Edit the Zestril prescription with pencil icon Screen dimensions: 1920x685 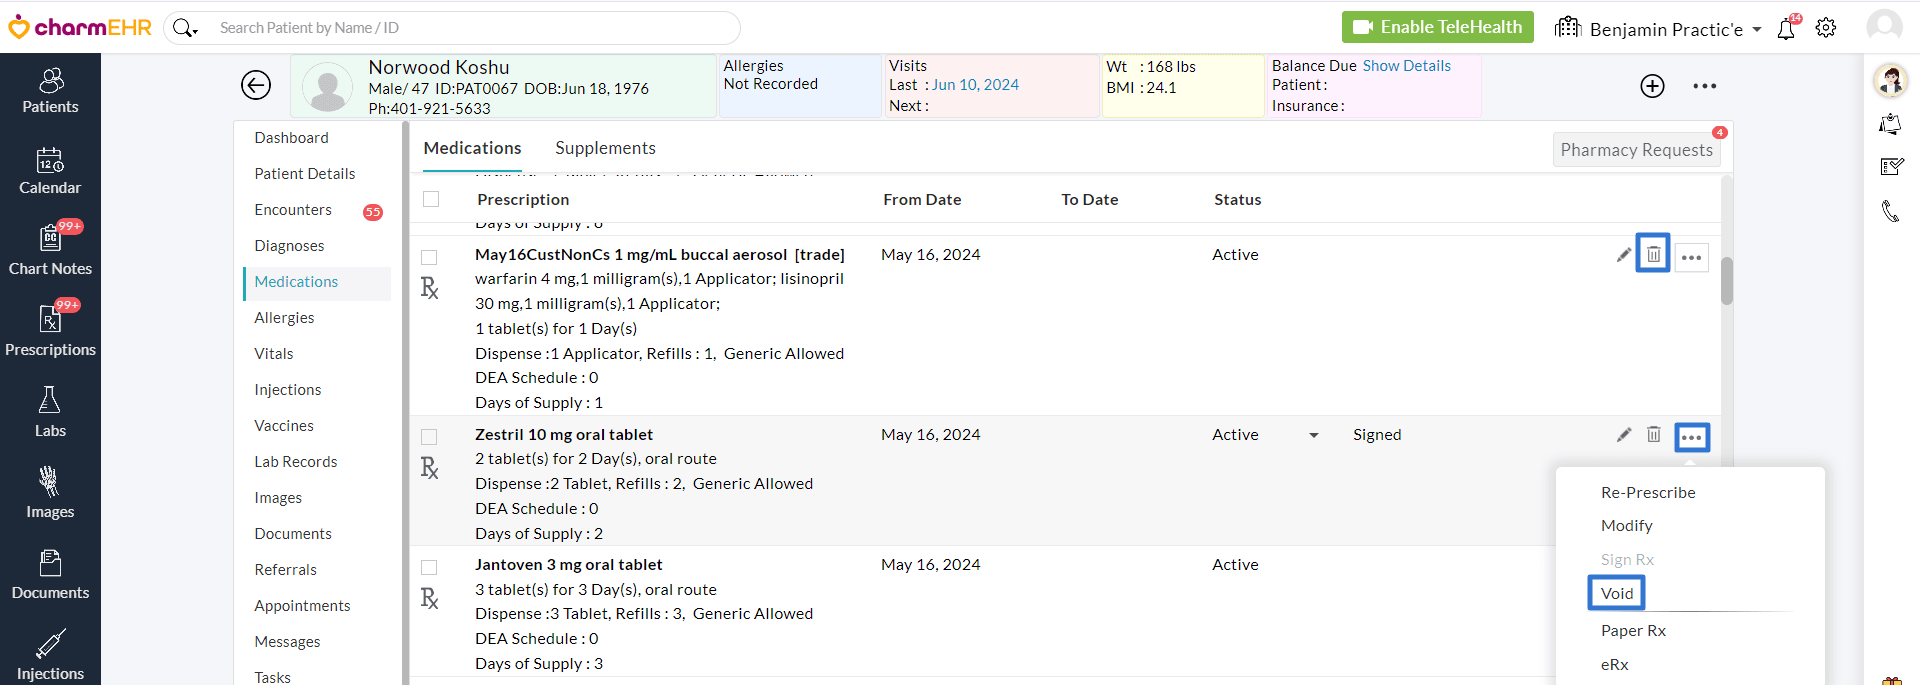click(1624, 435)
